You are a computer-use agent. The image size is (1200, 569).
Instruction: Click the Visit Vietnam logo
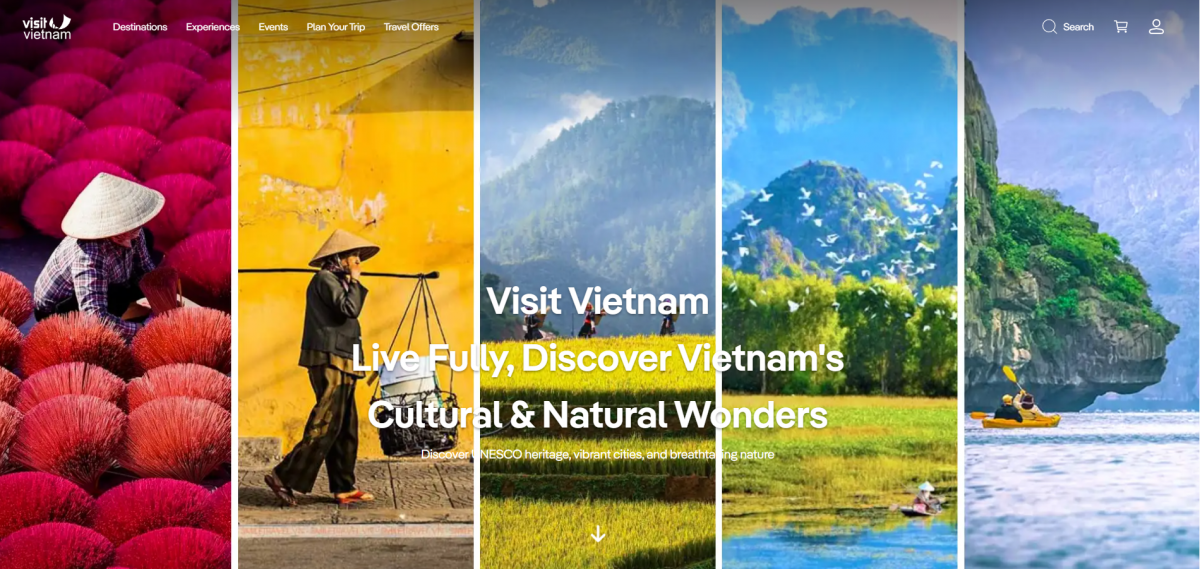[x=47, y=26]
